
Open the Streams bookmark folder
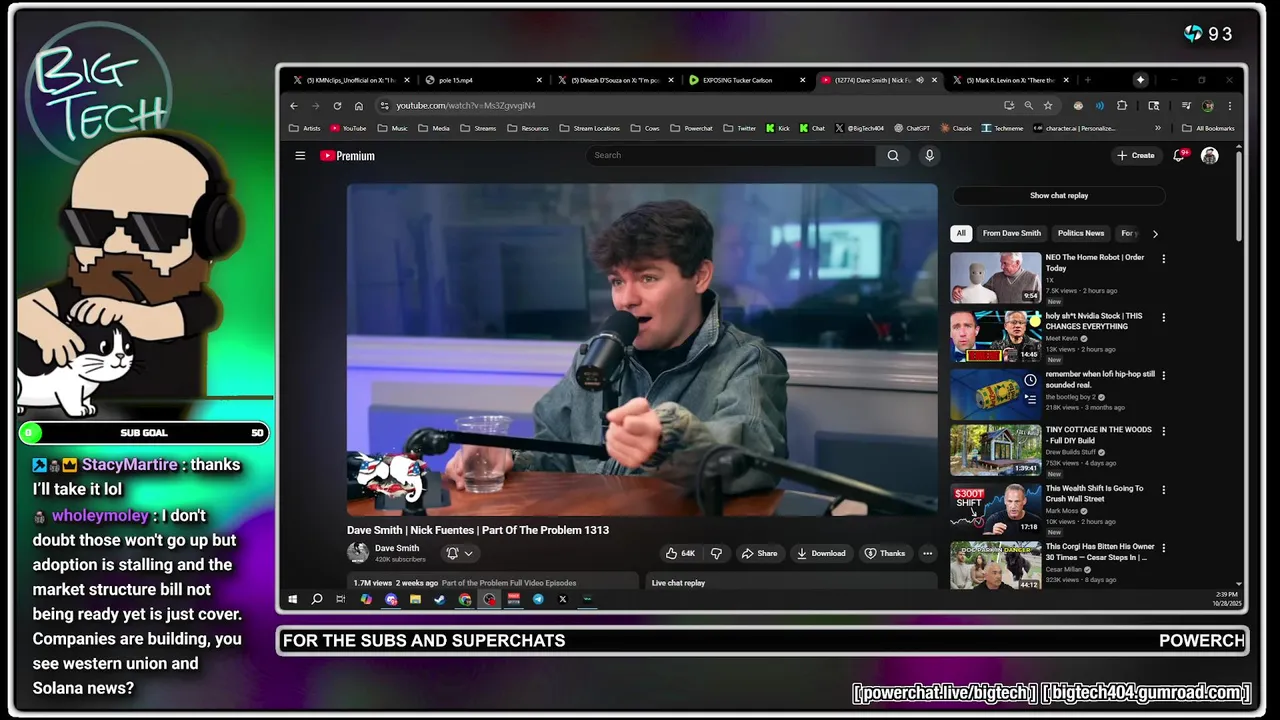pyautogui.click(x=478, y=128)
